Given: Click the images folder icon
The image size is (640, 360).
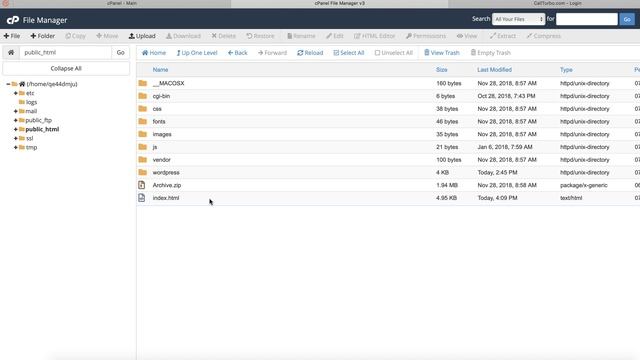Looking at the screenshot, I should tap(142, 133).
